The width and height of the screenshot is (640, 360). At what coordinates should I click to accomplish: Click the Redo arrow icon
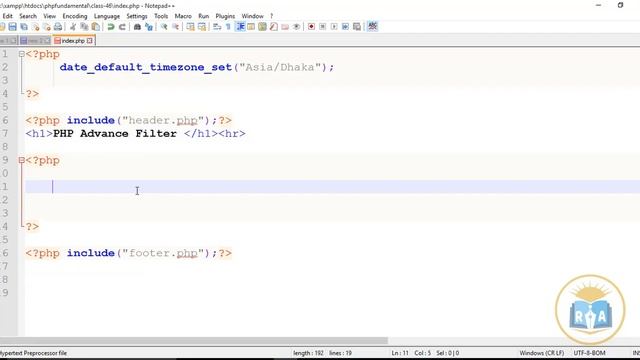point(122,27)
